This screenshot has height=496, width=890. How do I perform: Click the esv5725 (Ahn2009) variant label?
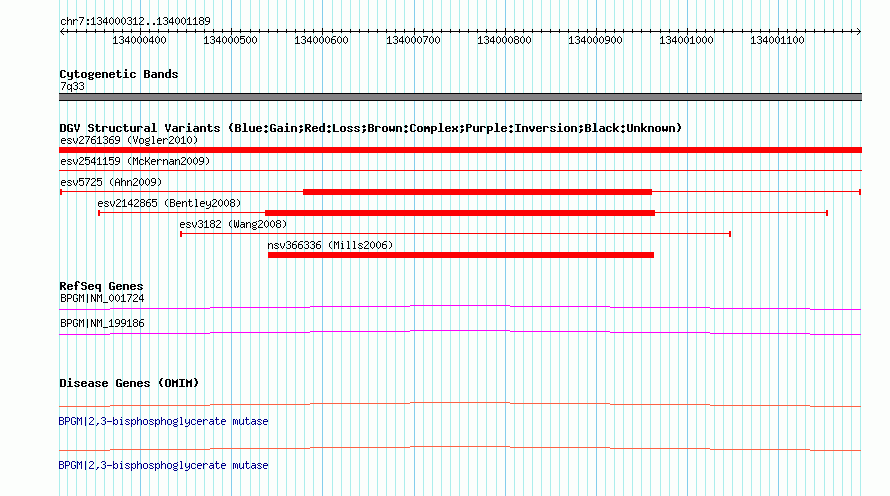[111, 182]
